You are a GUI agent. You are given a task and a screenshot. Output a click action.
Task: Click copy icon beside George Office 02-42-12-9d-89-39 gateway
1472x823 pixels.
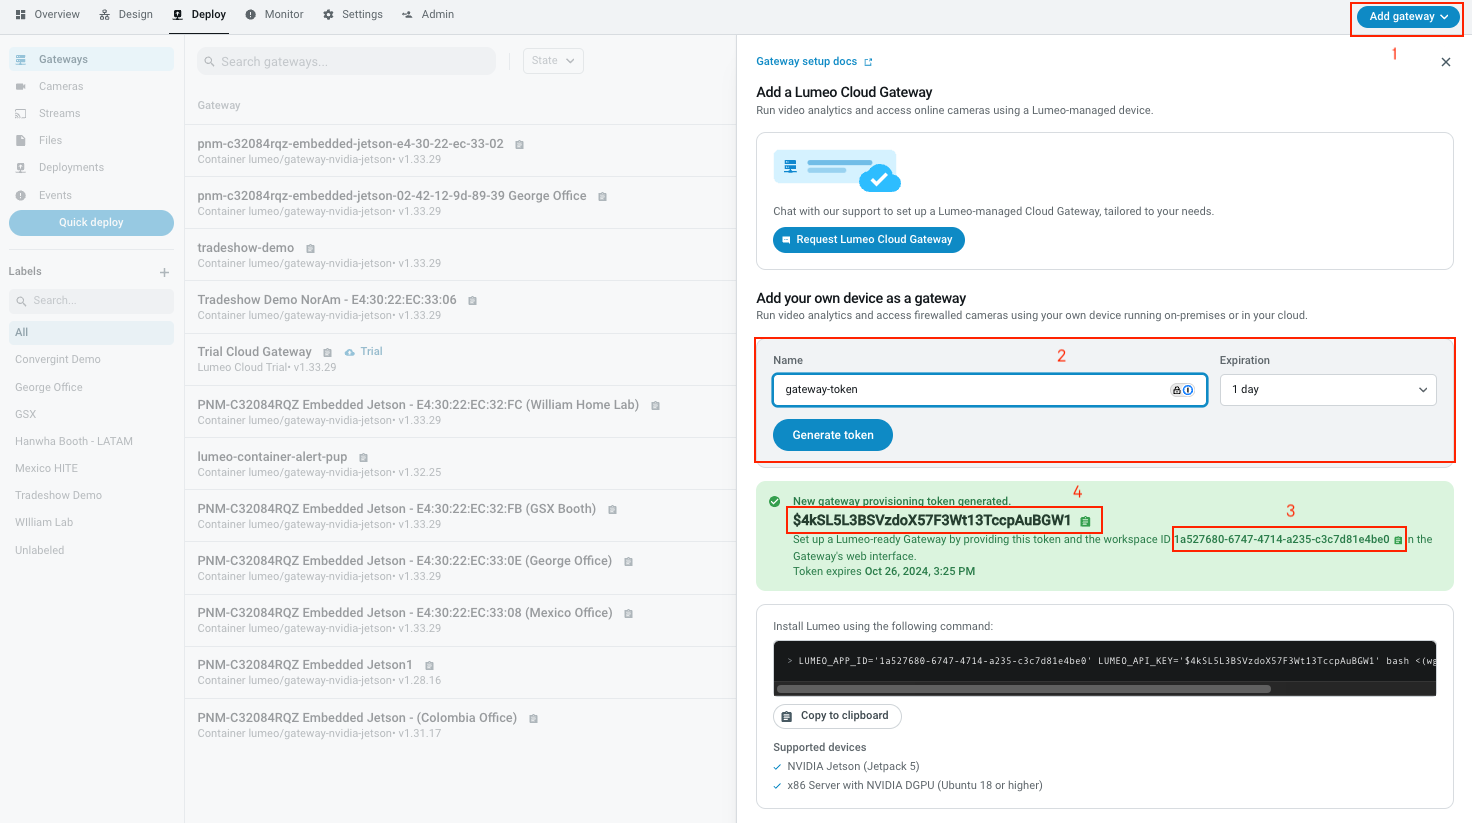point(602,197)
